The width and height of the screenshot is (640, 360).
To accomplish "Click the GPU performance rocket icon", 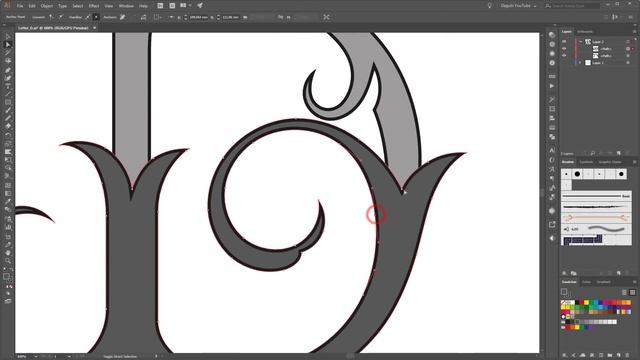I will 200,6.
